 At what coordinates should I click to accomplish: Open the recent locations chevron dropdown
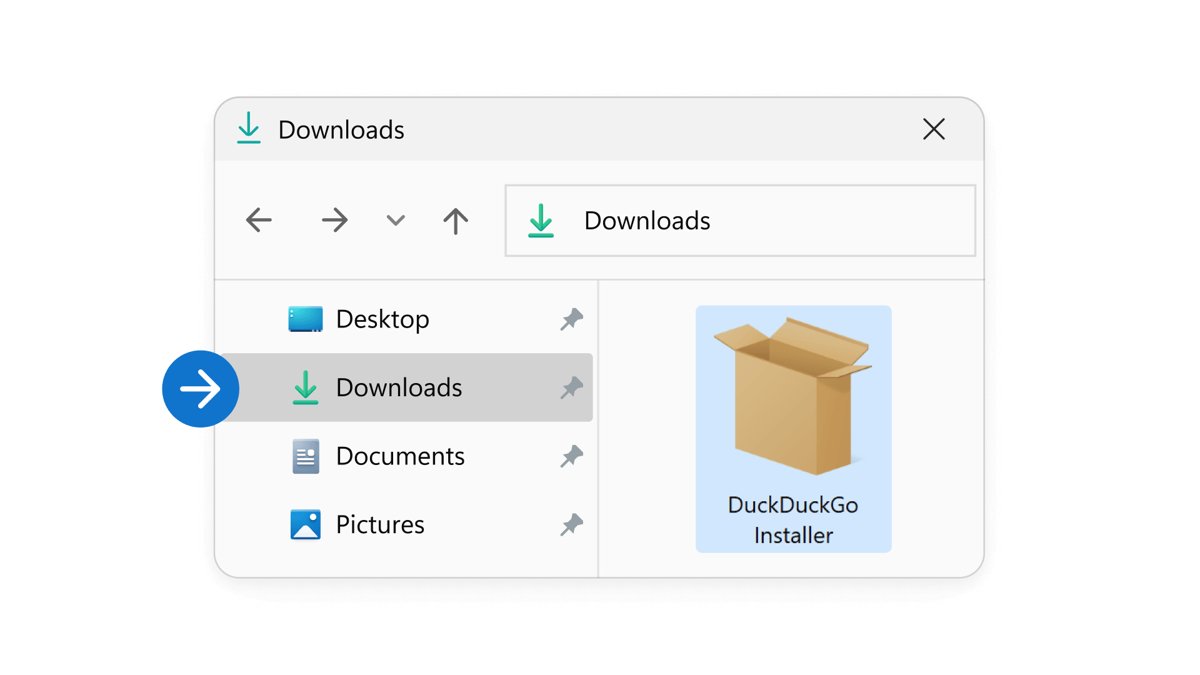click(396, 221)
